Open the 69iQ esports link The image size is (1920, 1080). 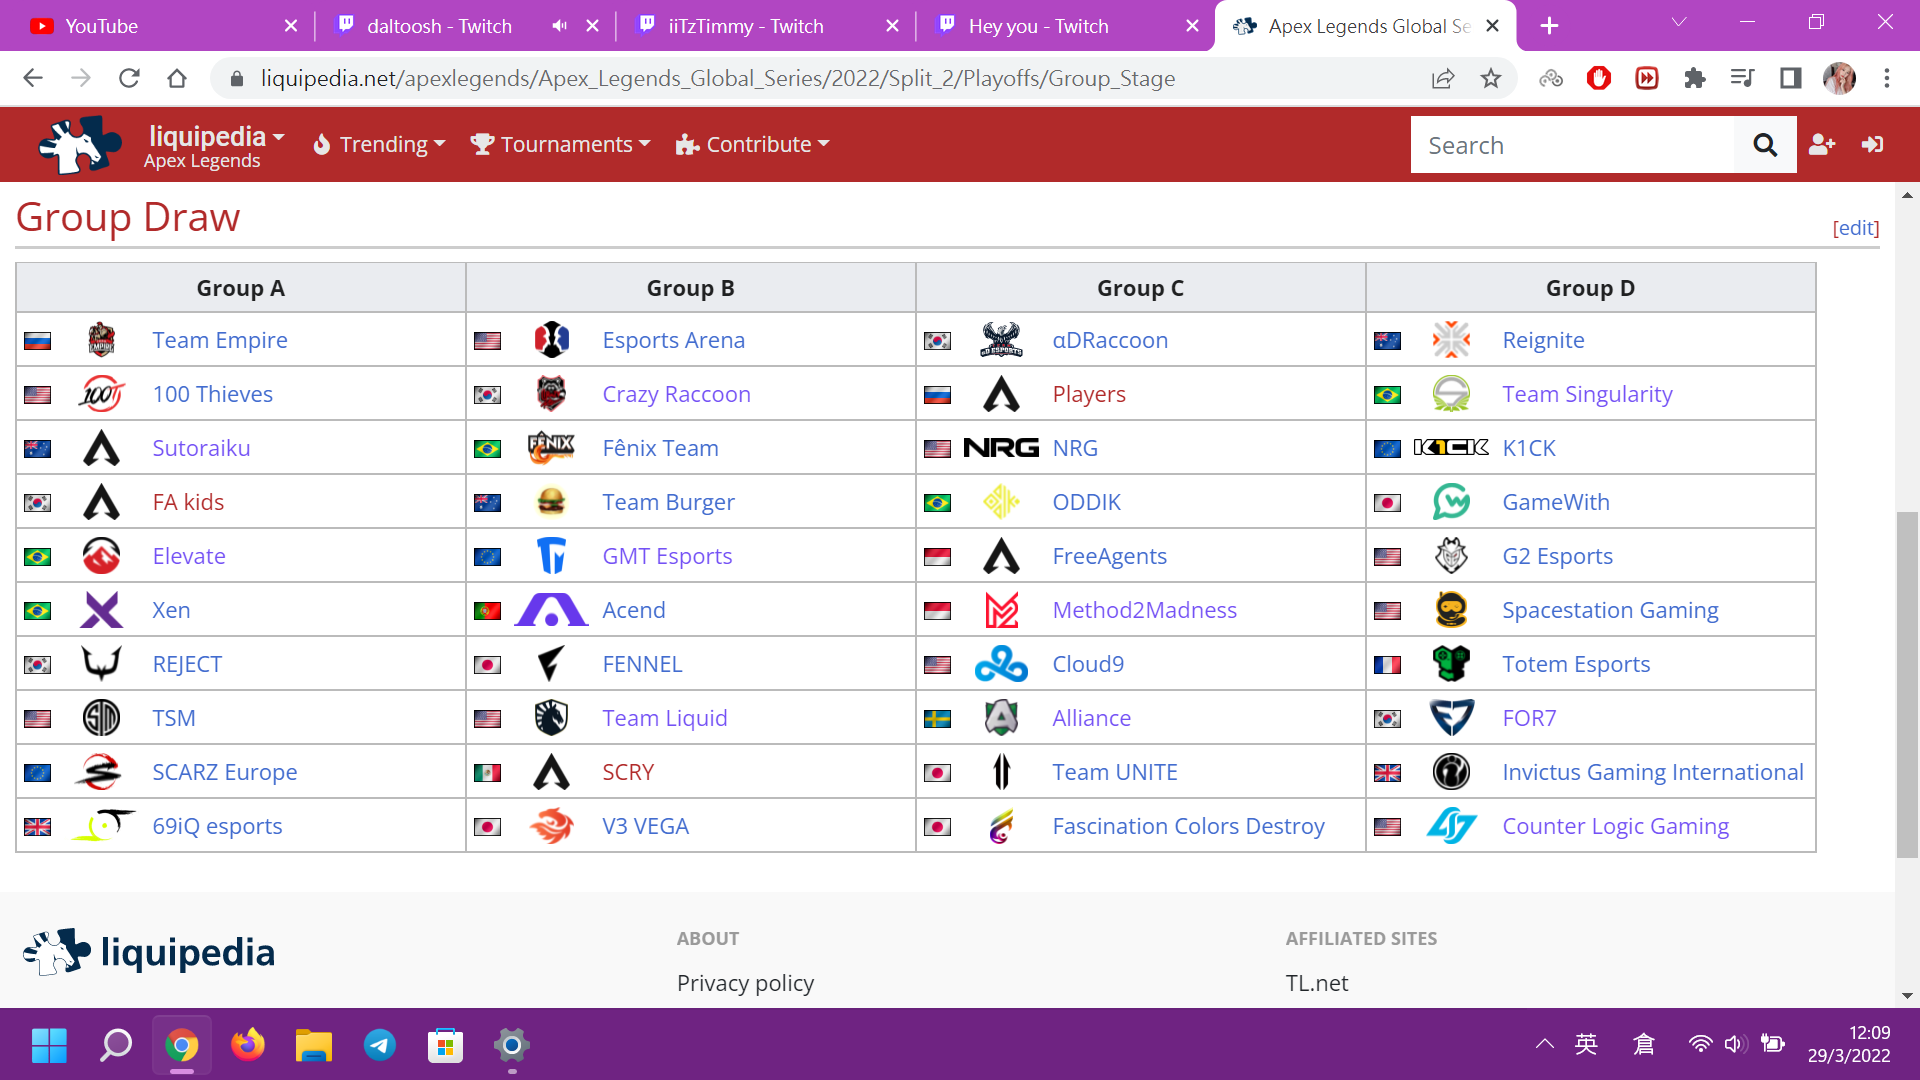pos(217,826)
